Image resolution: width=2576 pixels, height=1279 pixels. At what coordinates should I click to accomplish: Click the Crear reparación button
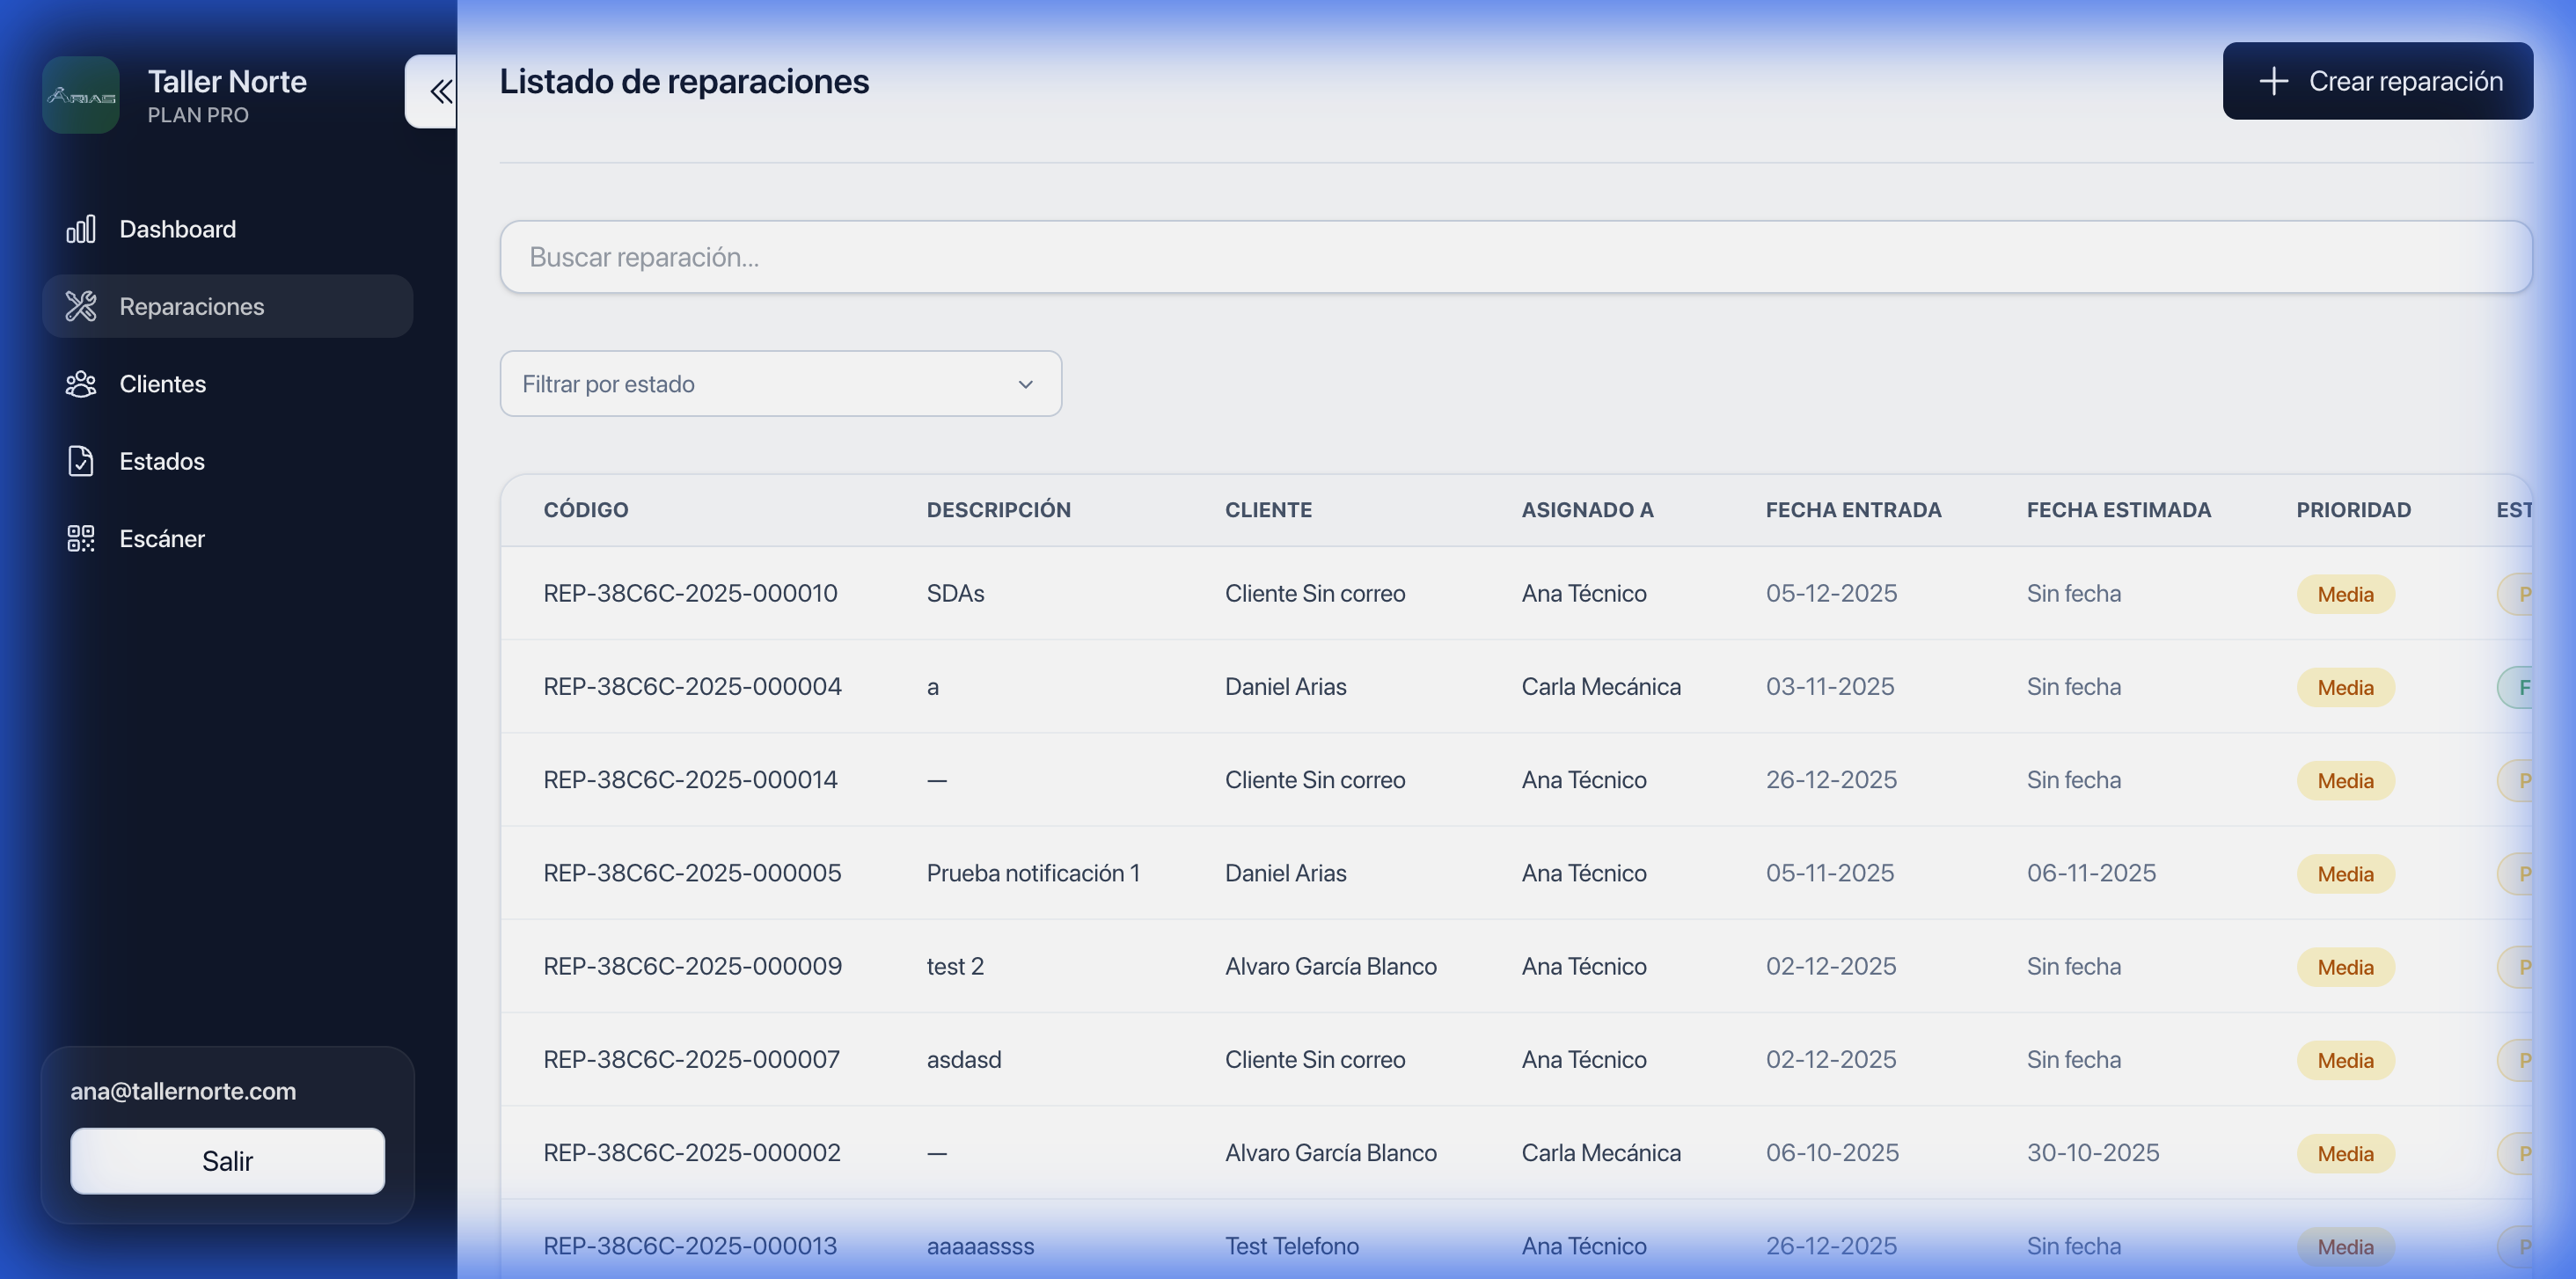[x=2377, y=81]
